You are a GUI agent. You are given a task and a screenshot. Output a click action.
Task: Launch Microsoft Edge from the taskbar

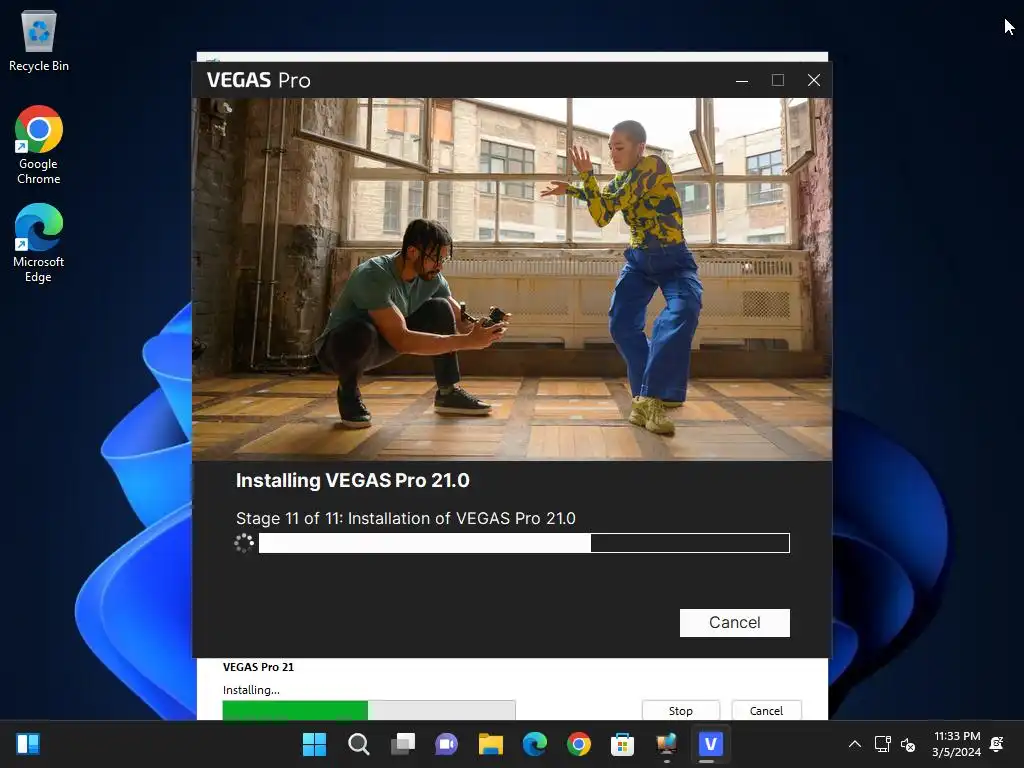click(535, 744)
